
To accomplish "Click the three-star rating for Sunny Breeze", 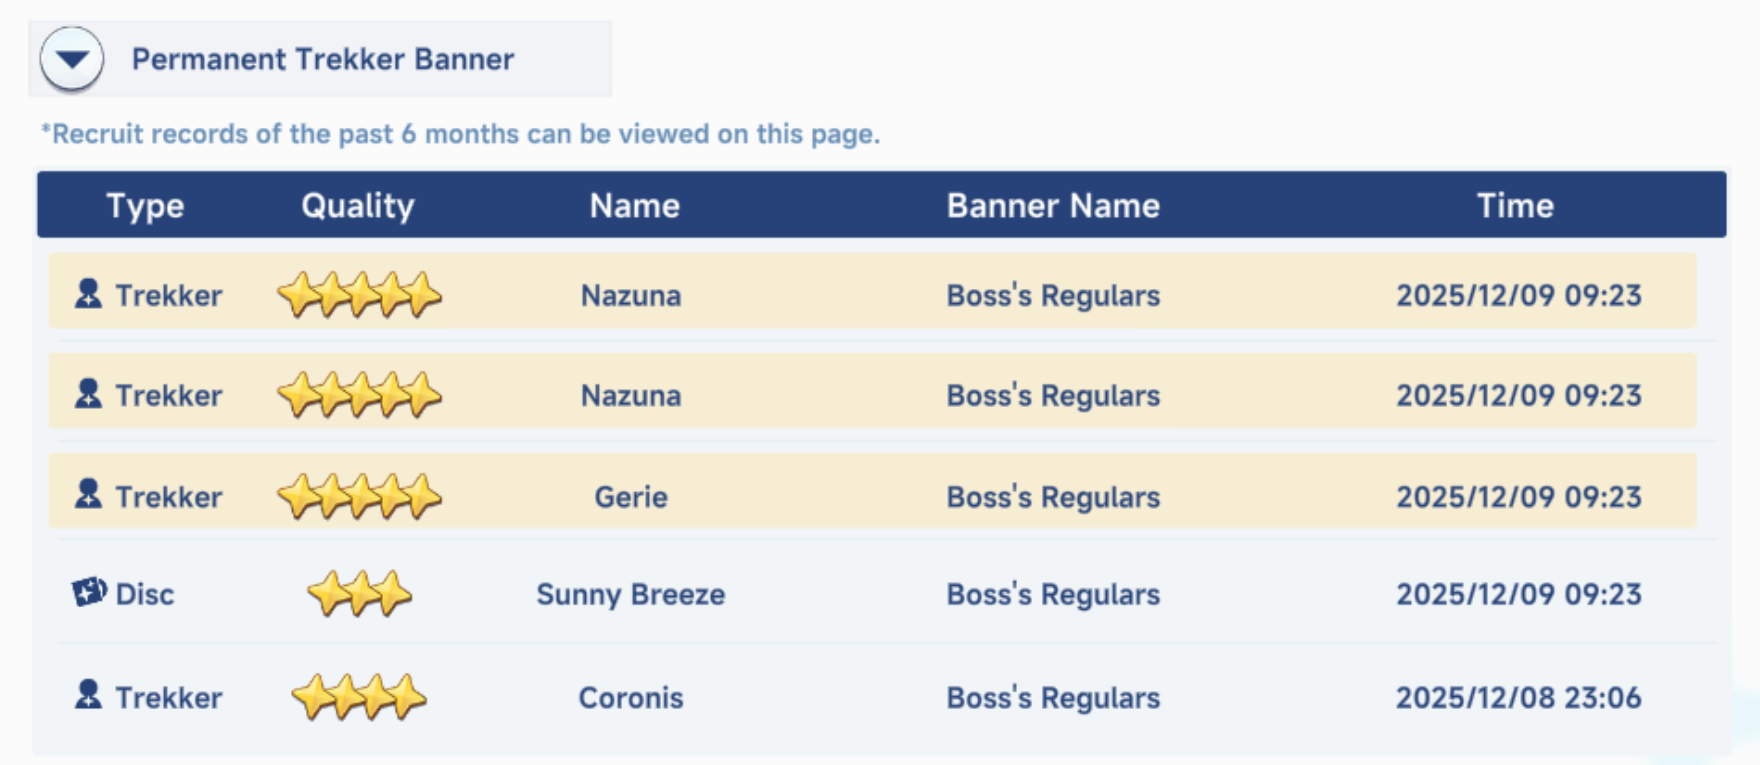I will click(x=359, y=594).
